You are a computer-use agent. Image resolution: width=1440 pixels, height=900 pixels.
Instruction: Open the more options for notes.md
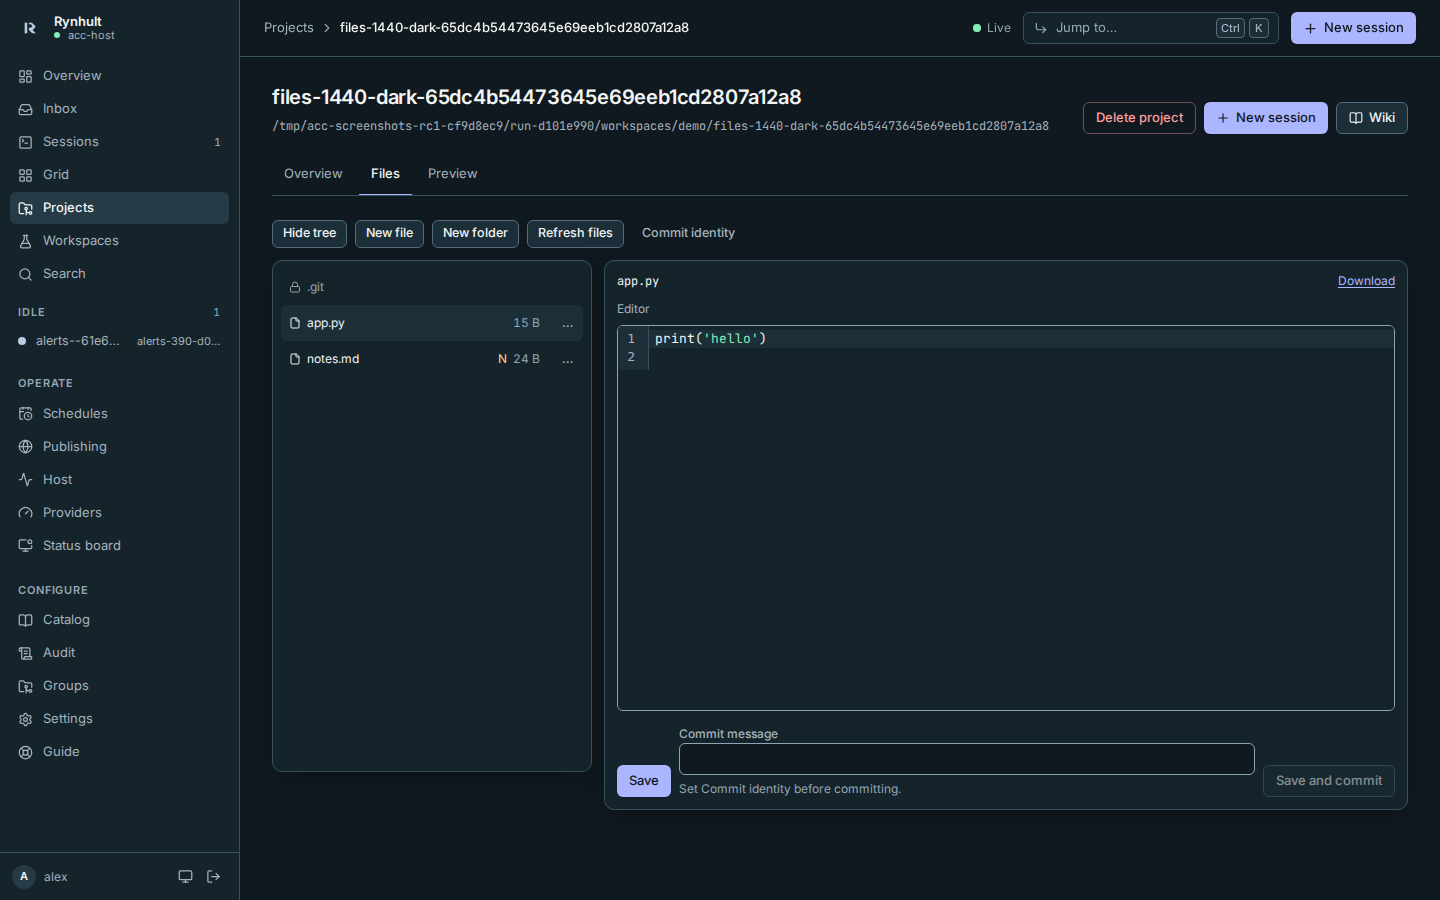coord(567,360)
